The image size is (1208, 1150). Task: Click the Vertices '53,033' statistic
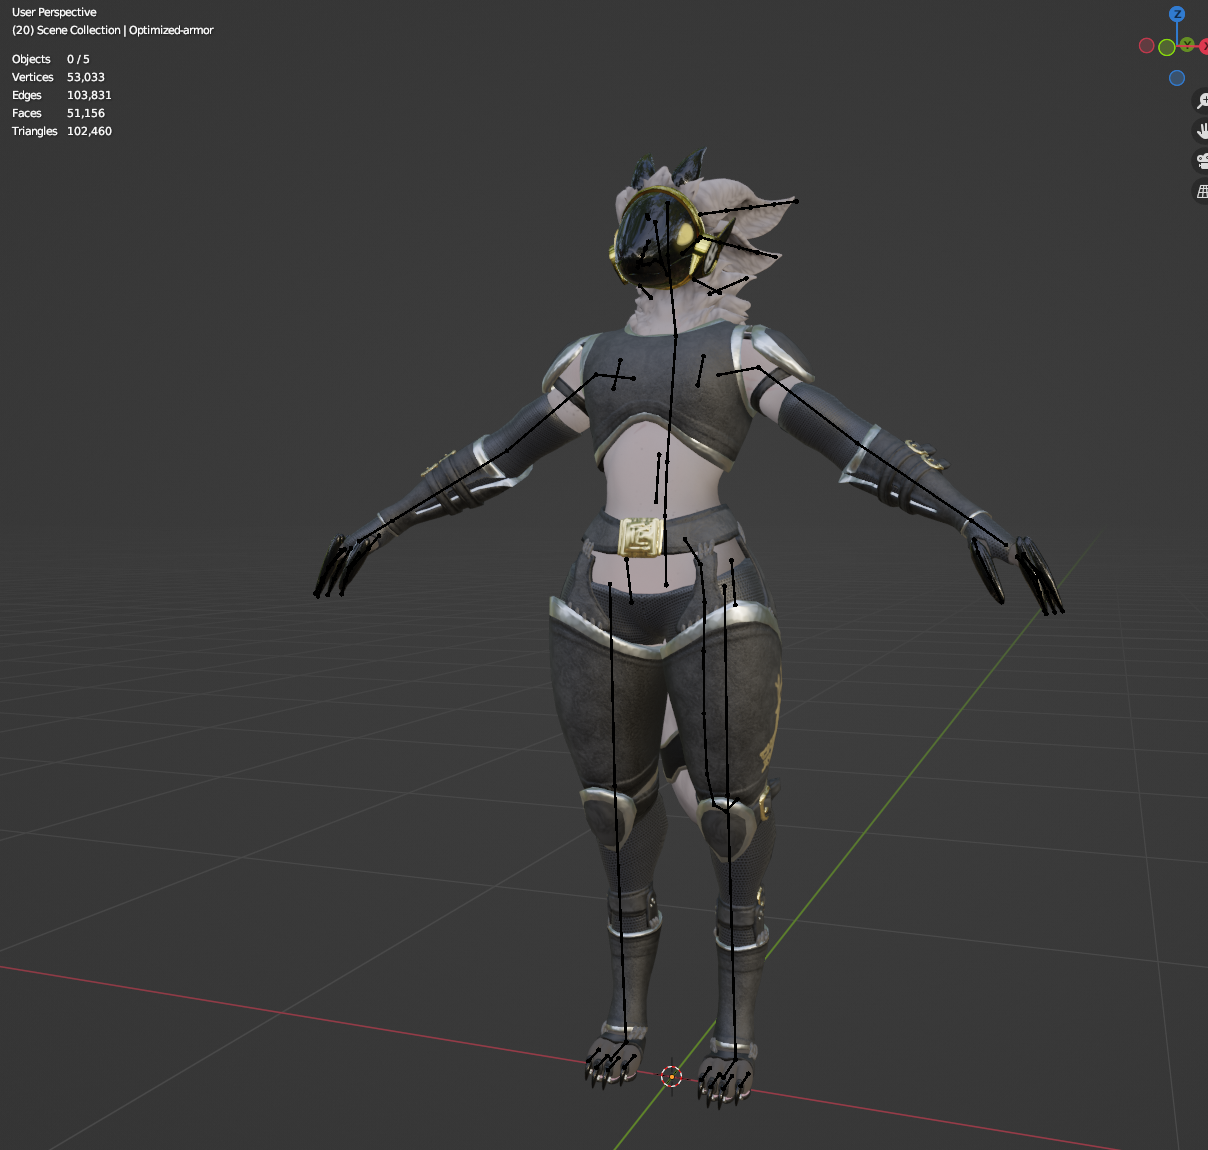[86, 77]
